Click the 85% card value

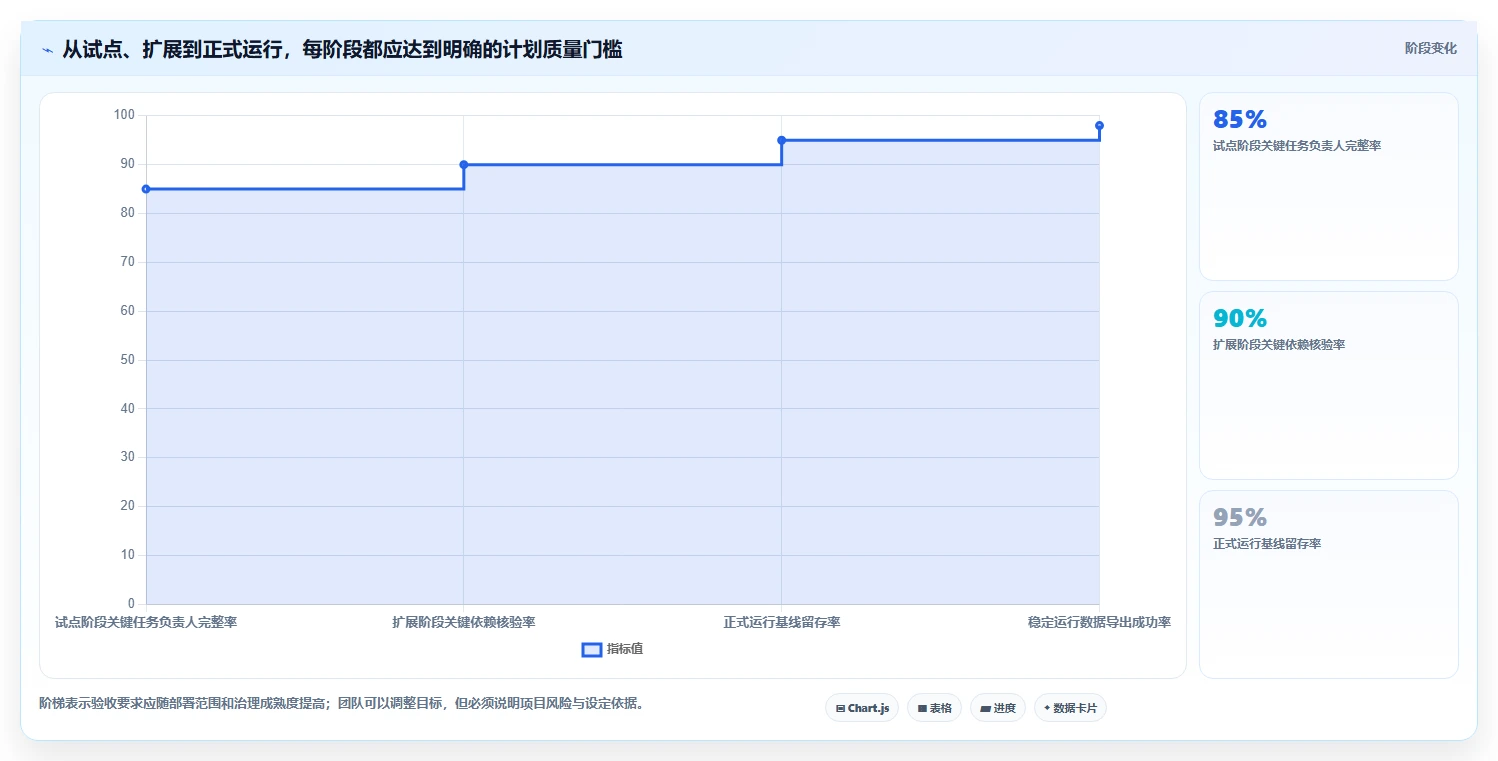(1240, 119)
